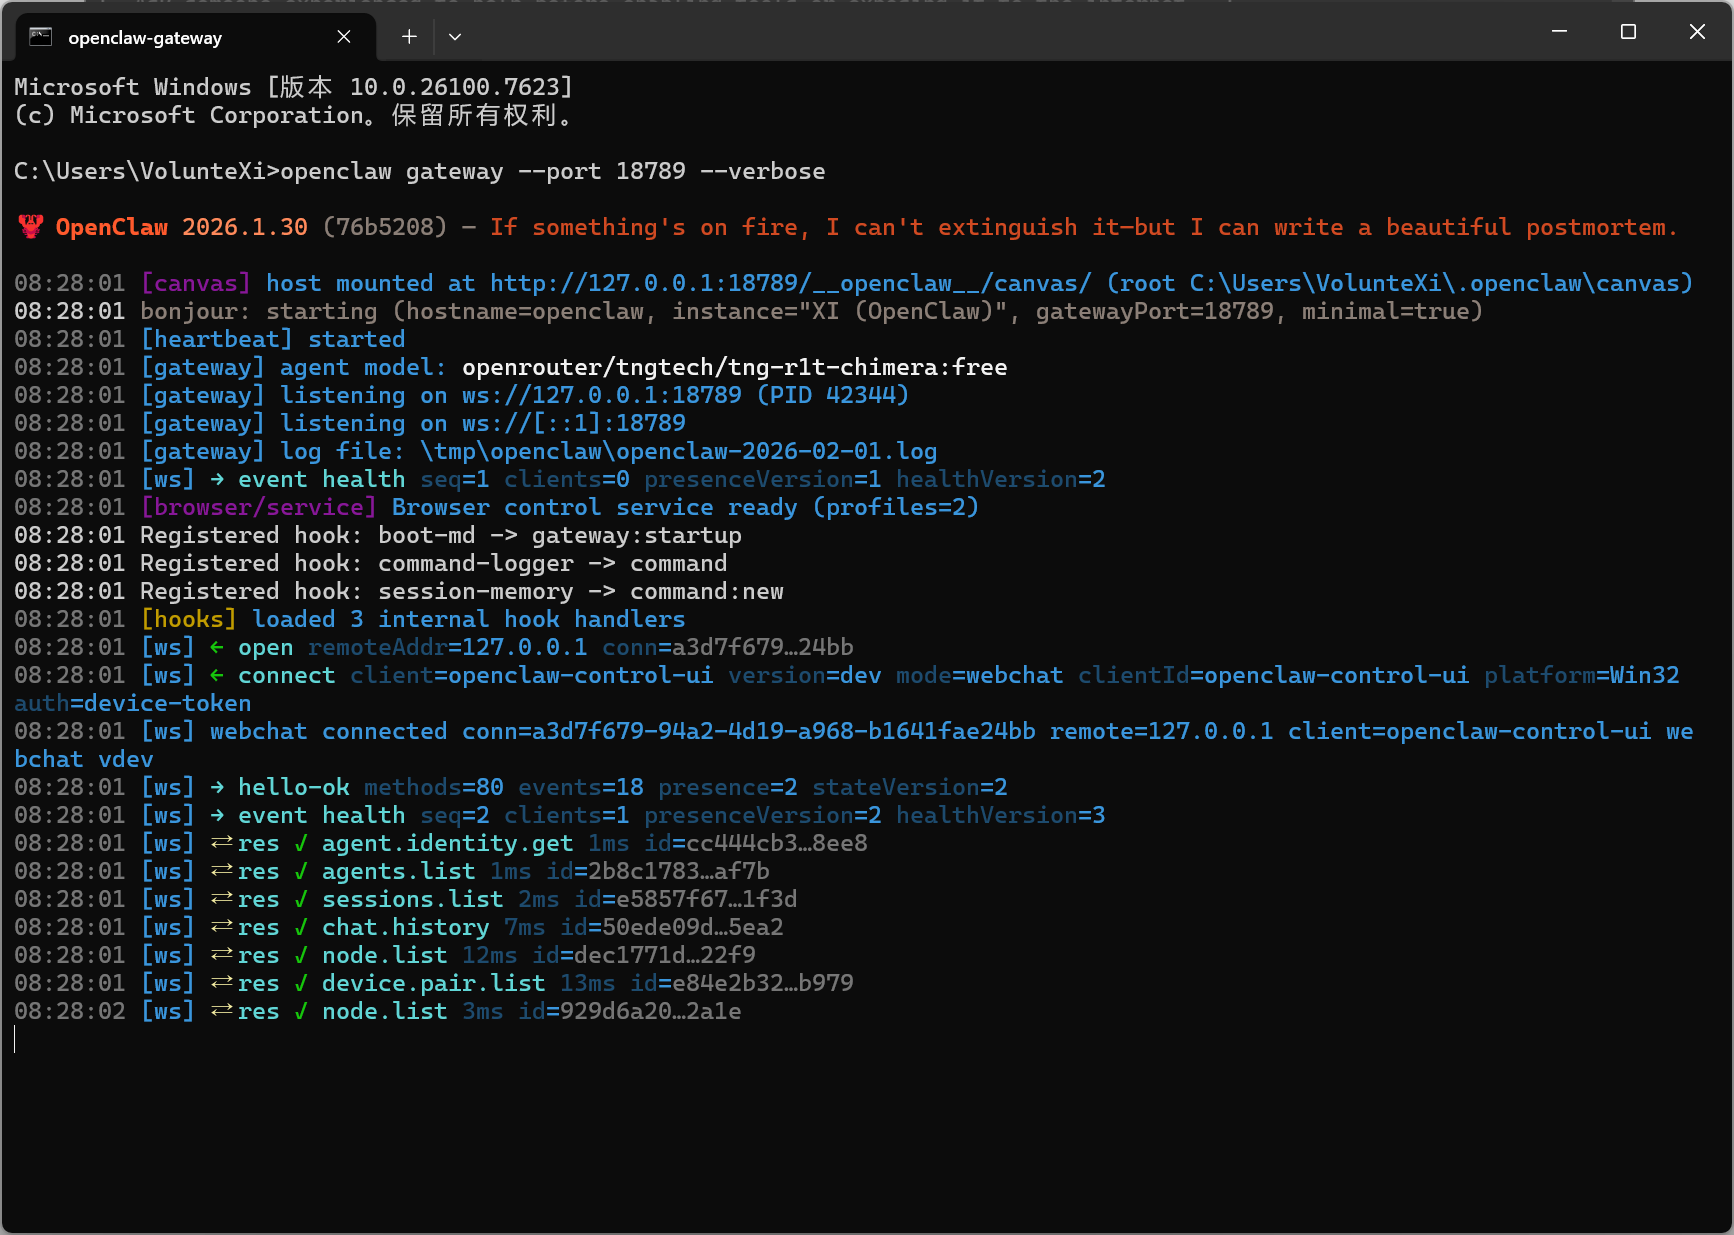Close the openclaw-gateway tab
The height and width of the screenshot is (1235, 1734).
pos(344,37)
